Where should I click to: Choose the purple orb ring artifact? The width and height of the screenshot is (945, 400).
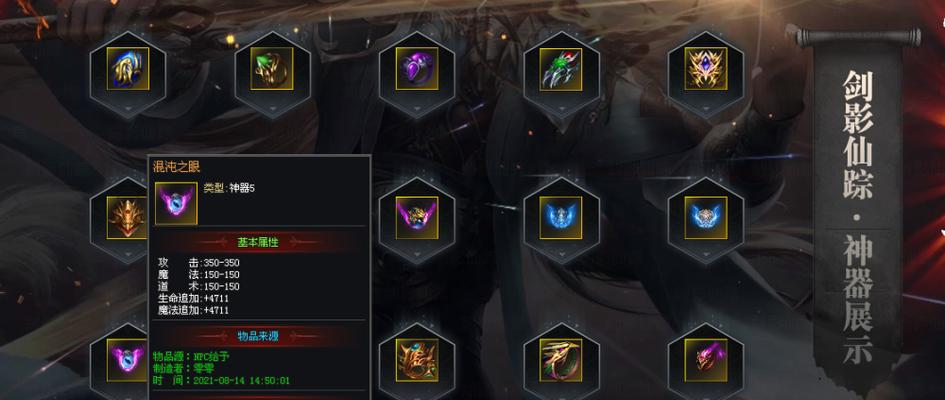pyautogui.click(x=416, y=69)
